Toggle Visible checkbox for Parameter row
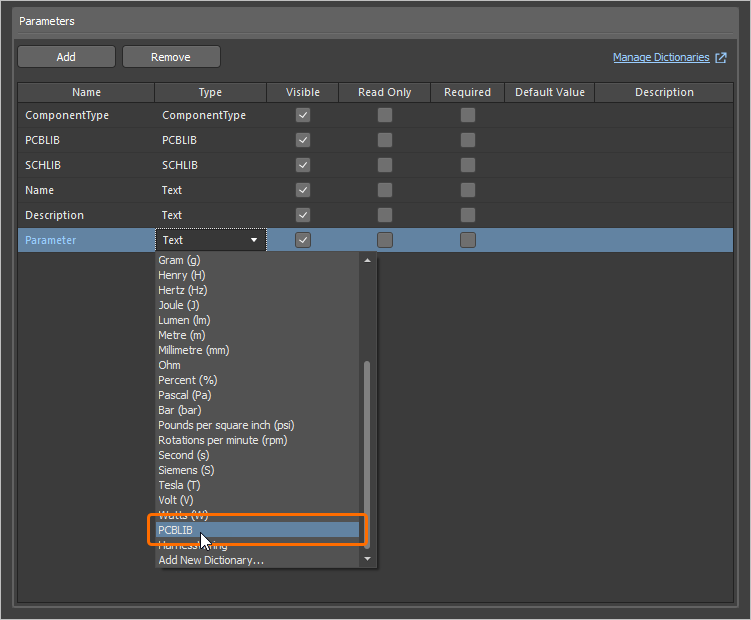This screenshot has height=620, width=751. pyautogui.click(x=303, y=240)
